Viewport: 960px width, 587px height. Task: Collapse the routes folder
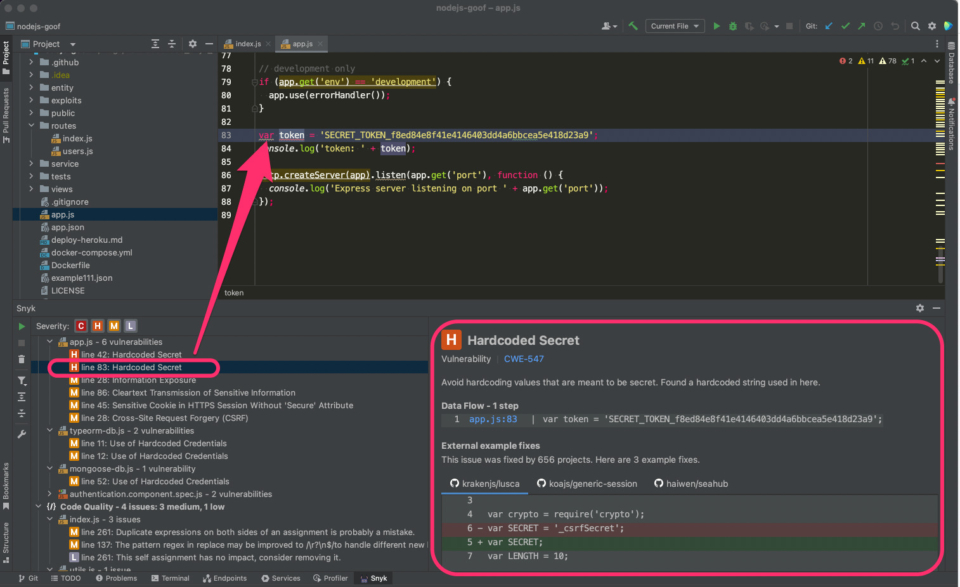[31, 125]
